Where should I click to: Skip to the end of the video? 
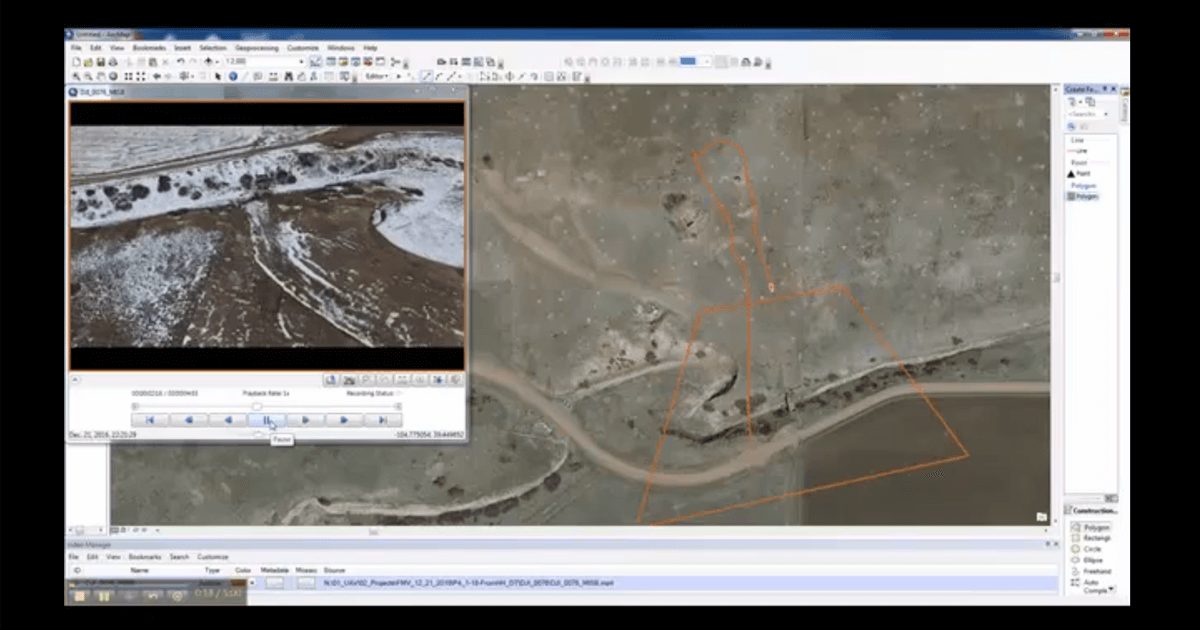click(382, 421)
